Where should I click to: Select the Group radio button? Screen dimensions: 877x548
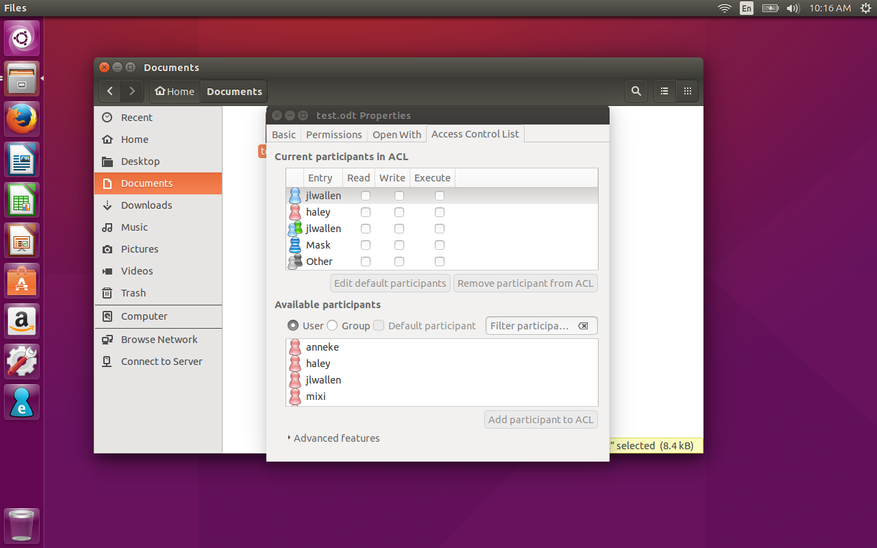[x=332, y=325]
